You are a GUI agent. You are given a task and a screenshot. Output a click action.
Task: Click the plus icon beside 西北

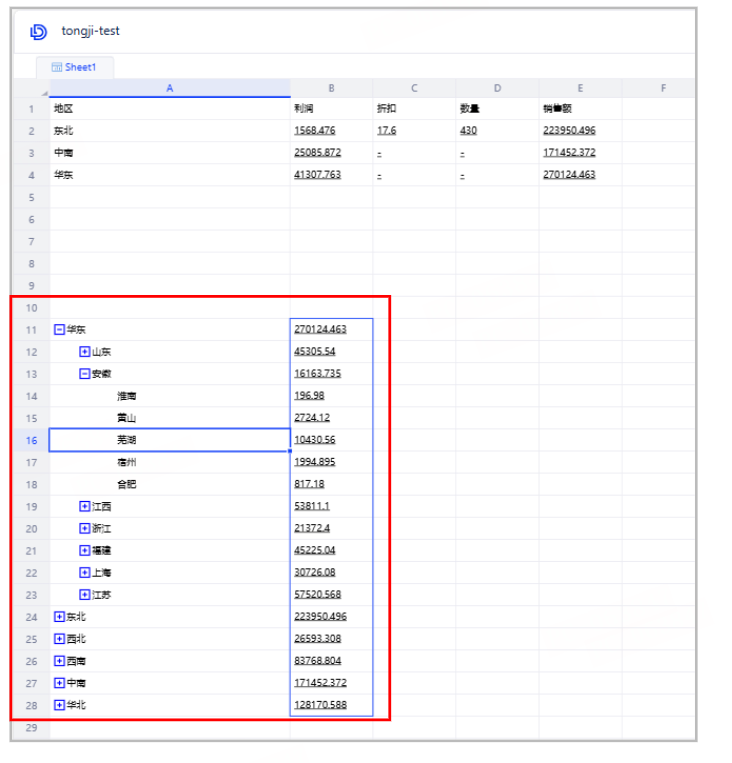click(x=60, y=638)
